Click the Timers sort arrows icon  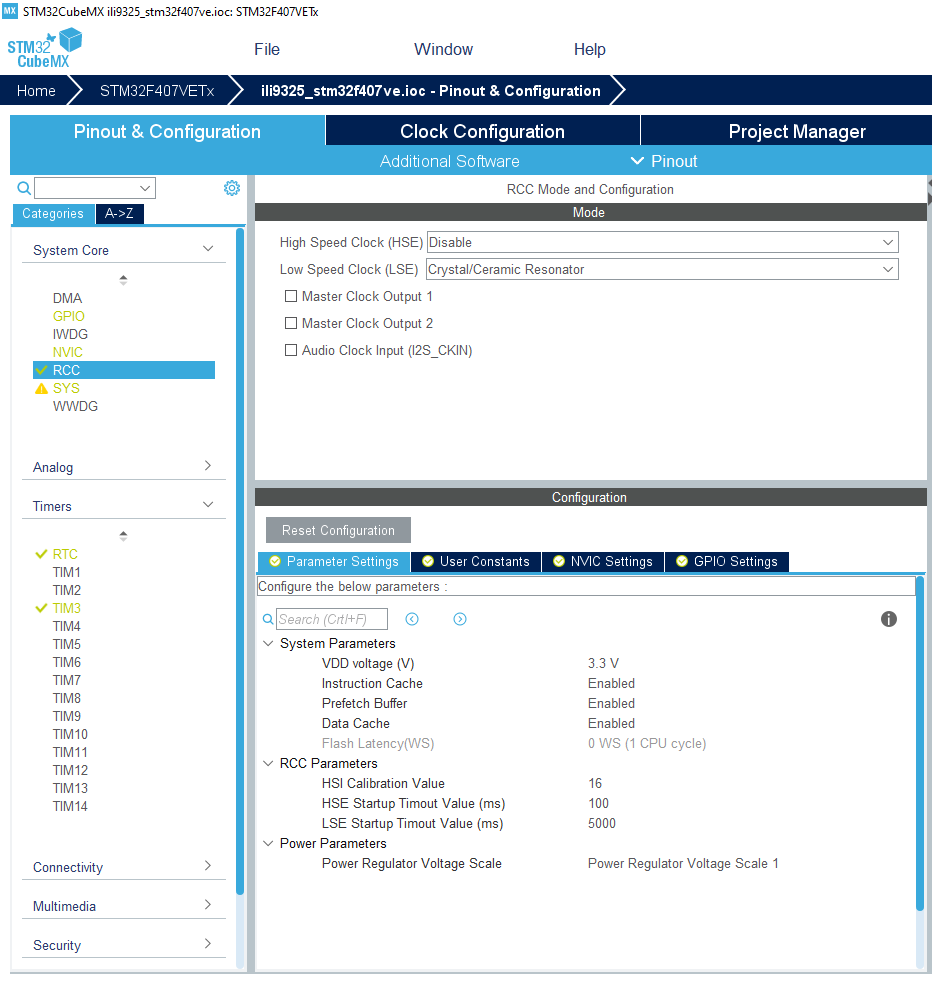pyautogui.click(x=123, y=536)
